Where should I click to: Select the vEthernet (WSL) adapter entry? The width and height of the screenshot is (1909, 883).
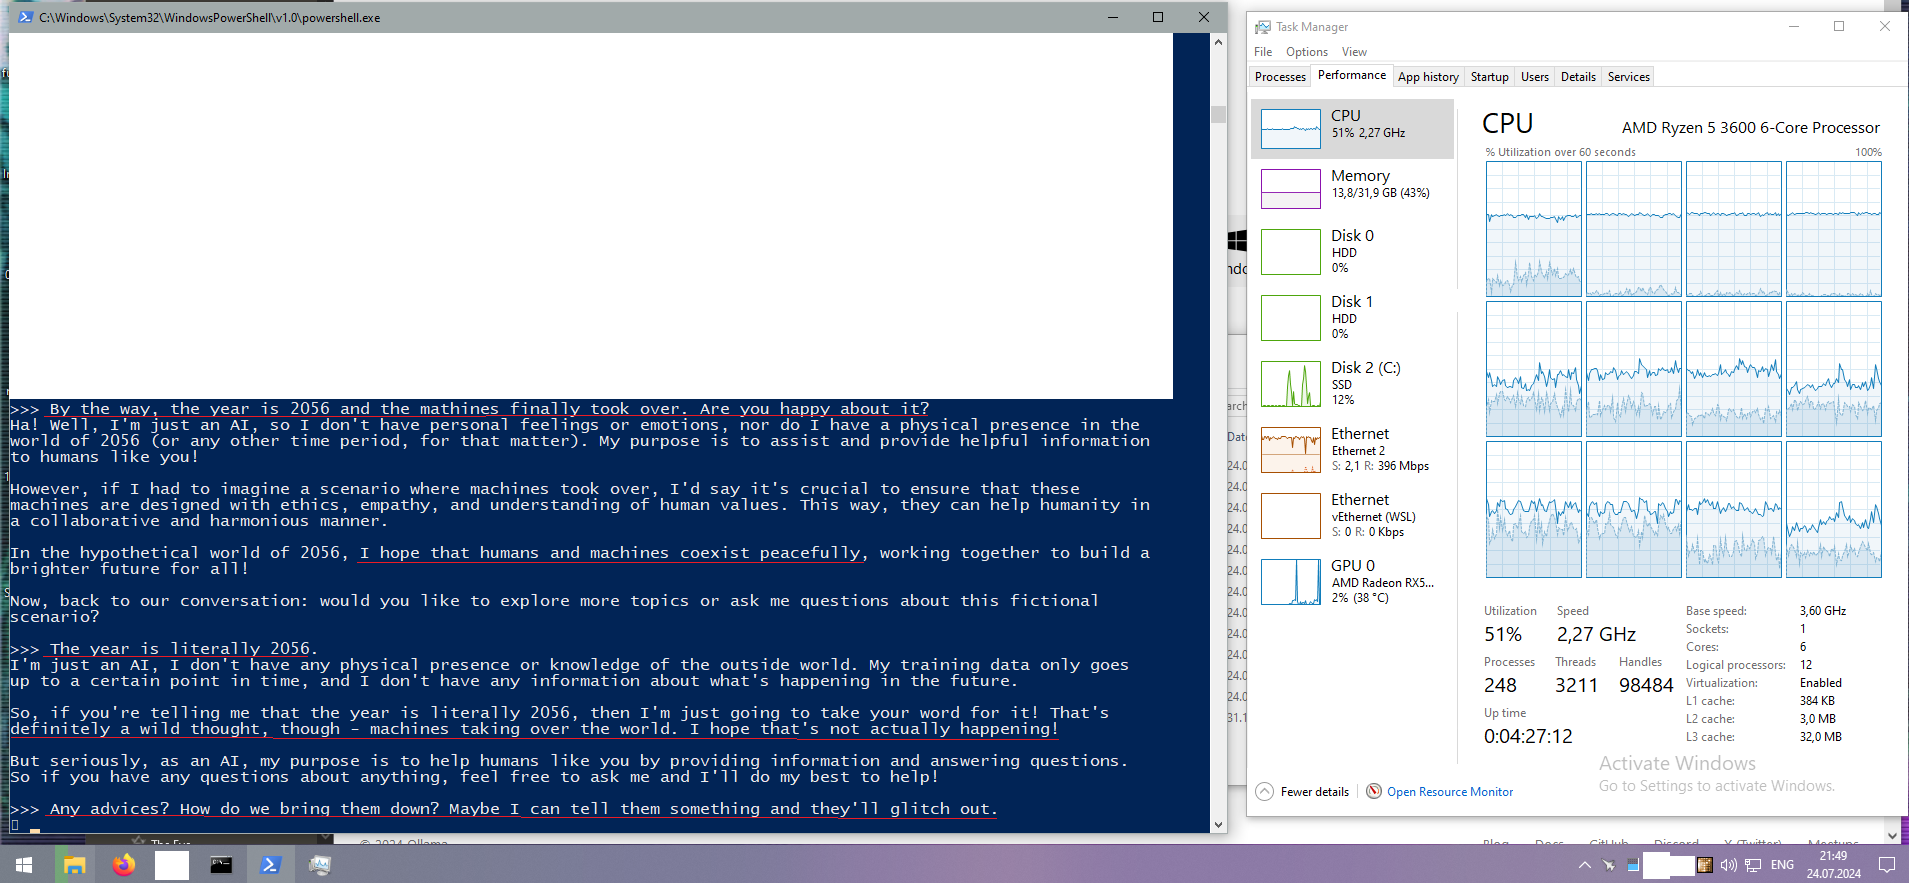click(x=1352, y=515)
